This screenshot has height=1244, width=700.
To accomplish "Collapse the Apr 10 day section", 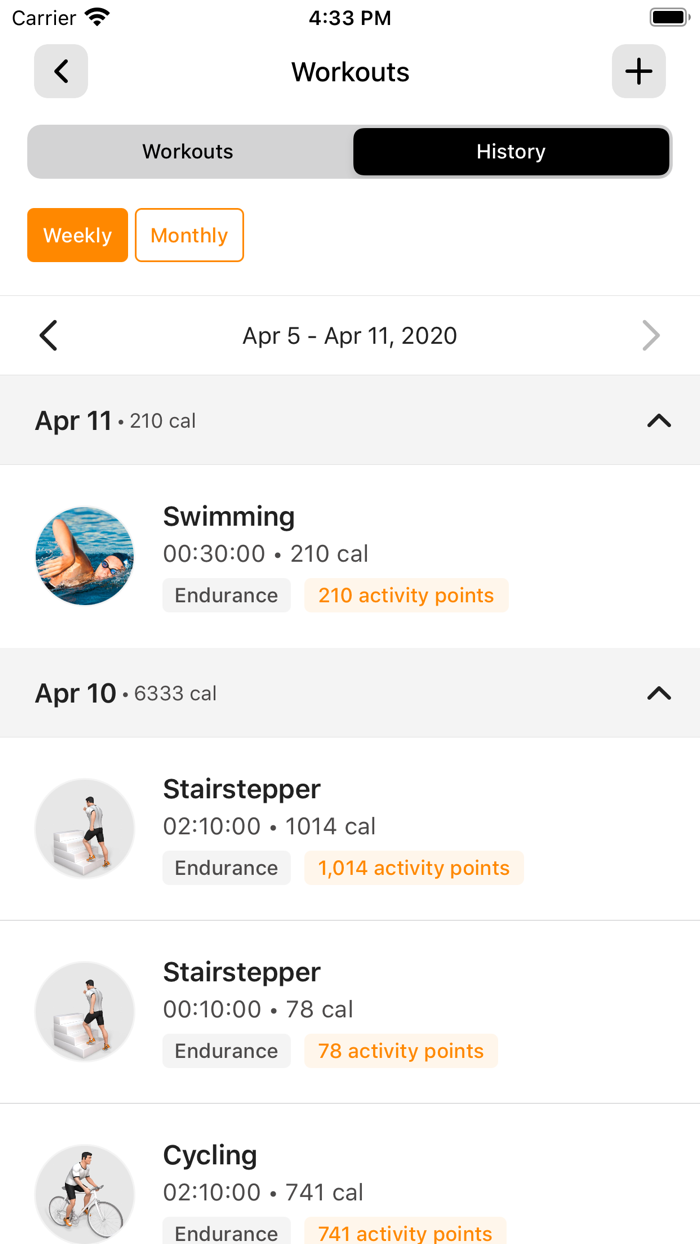I will click(x=658, y=693).
